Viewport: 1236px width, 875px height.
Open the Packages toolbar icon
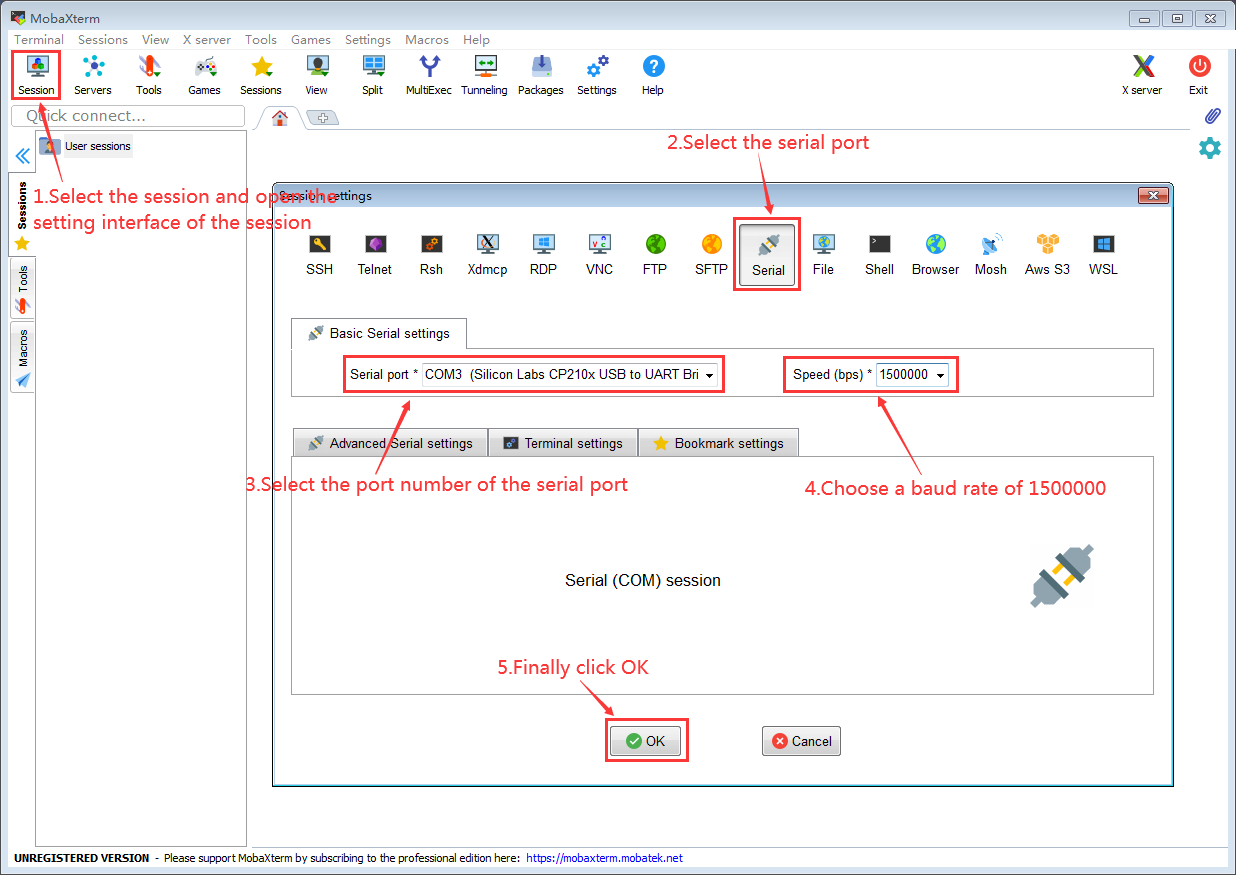click(x=541, y=75)
